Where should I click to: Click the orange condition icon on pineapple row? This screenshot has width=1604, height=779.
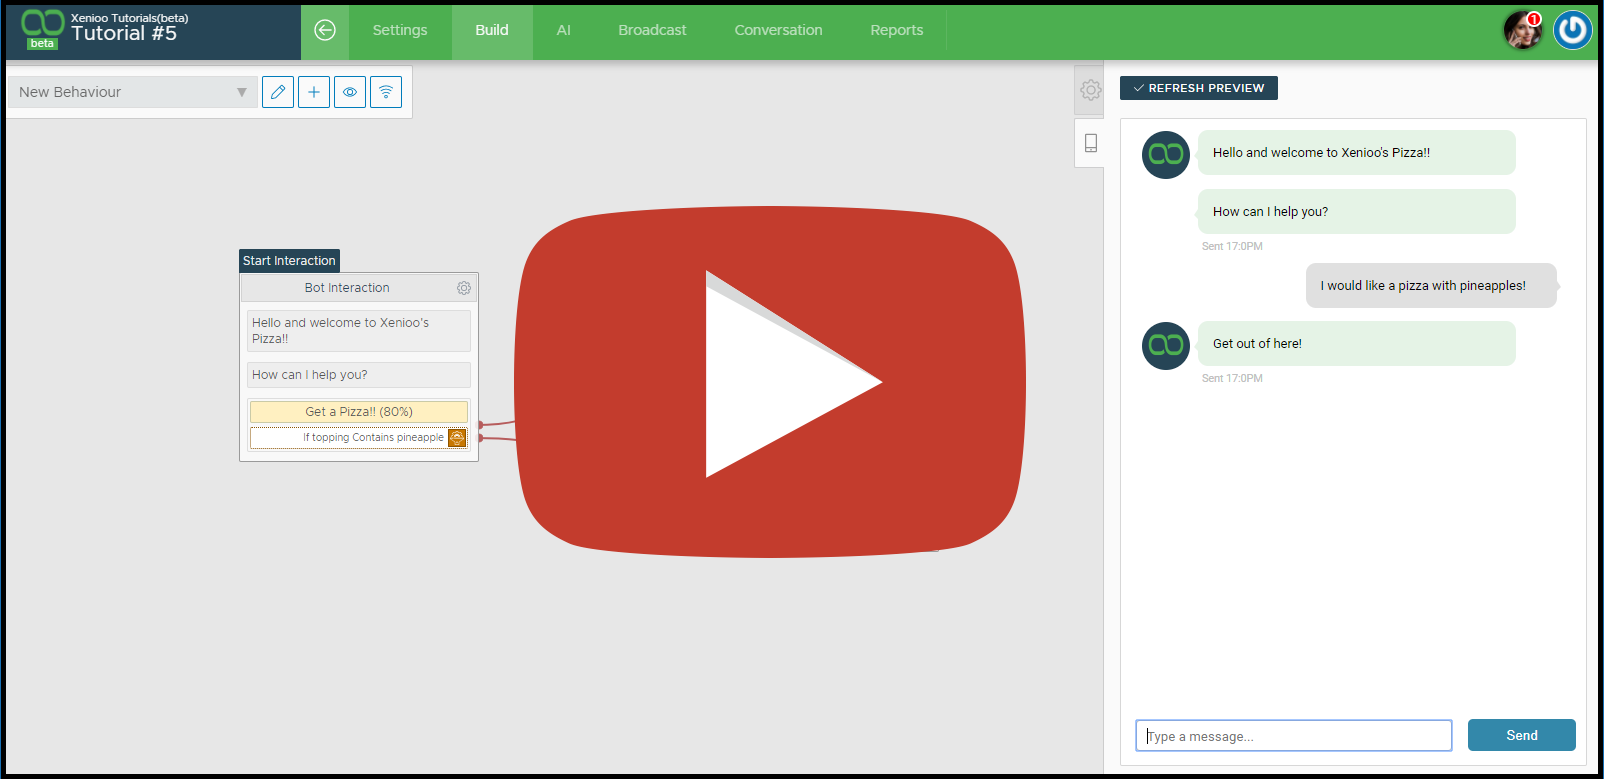pyautogui.click(x=457, y=438)
